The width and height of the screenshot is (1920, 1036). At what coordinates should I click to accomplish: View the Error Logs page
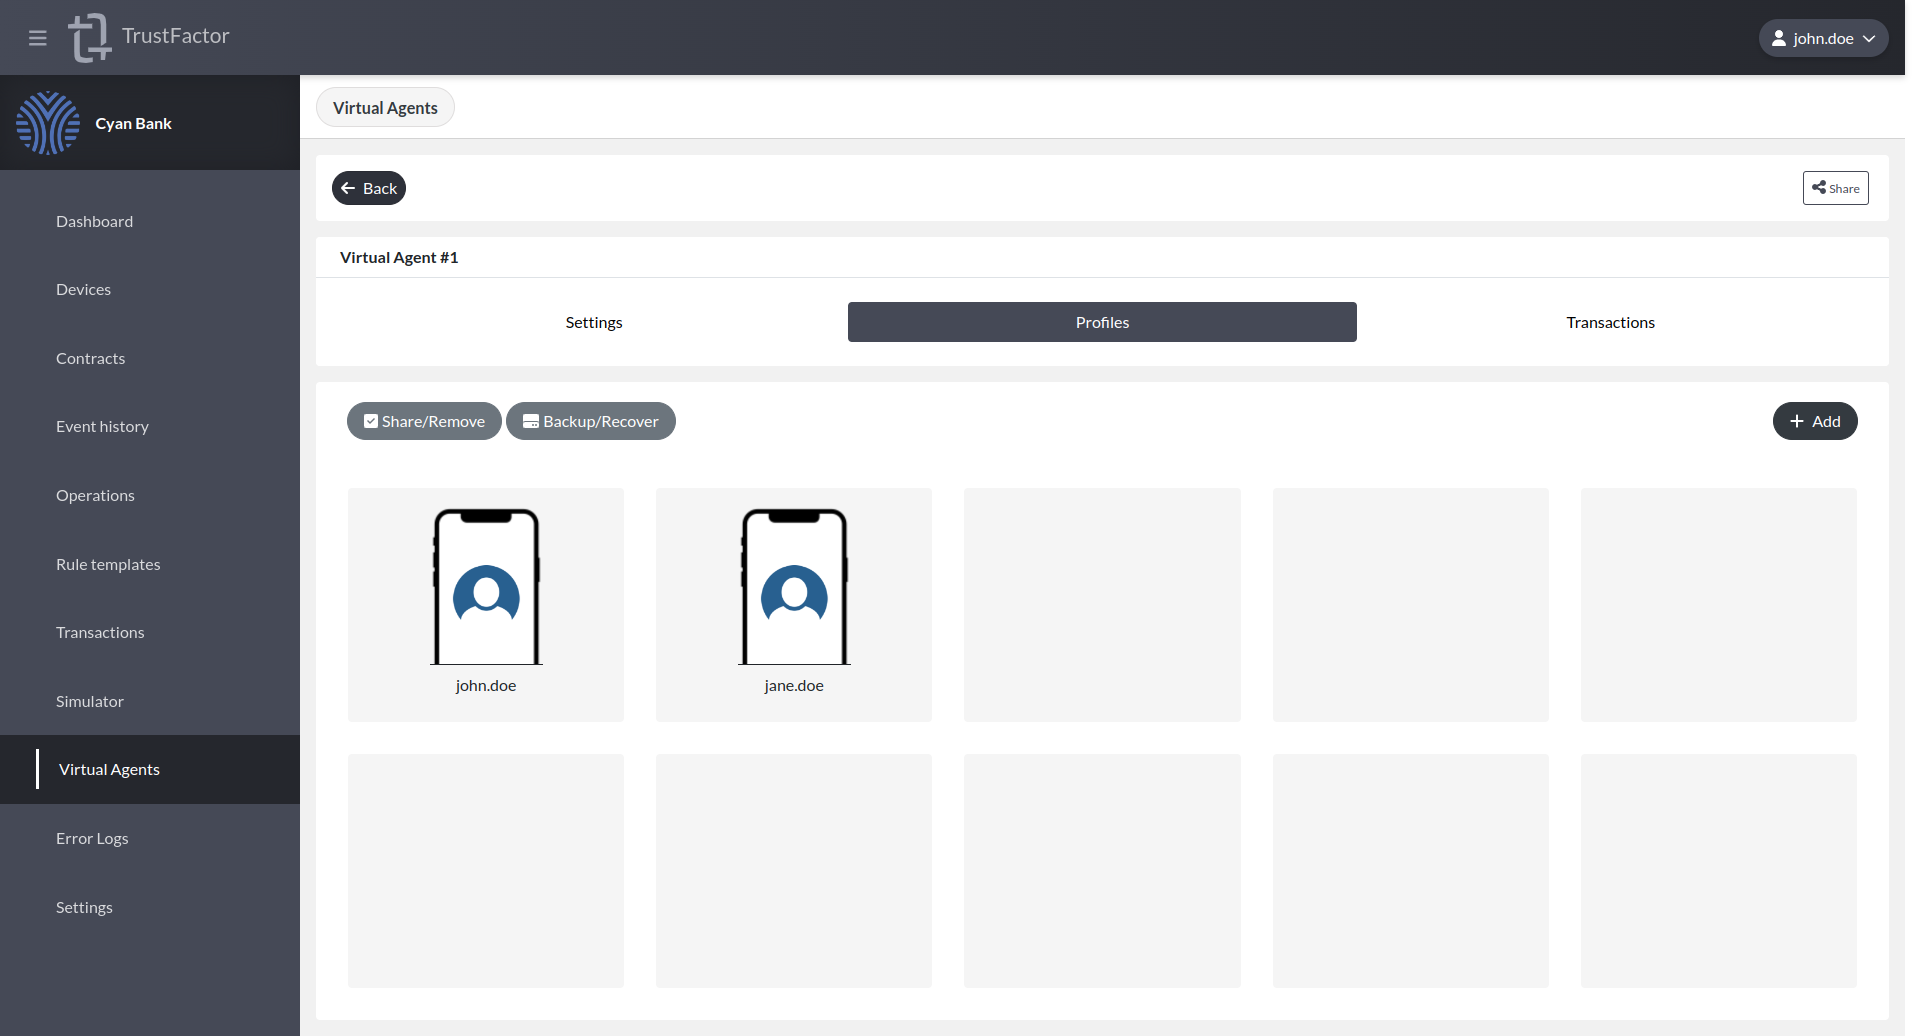(92, 838)
